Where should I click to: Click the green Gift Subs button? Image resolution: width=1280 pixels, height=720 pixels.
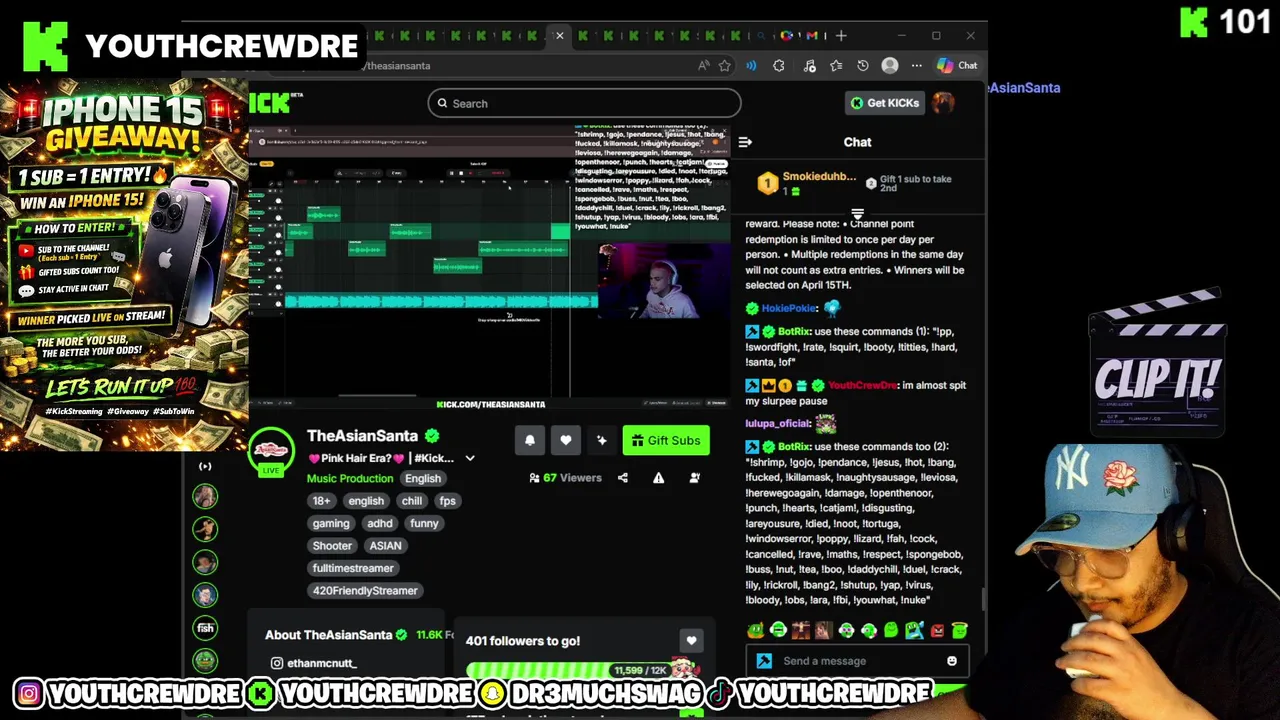click(x=666, y=440)
